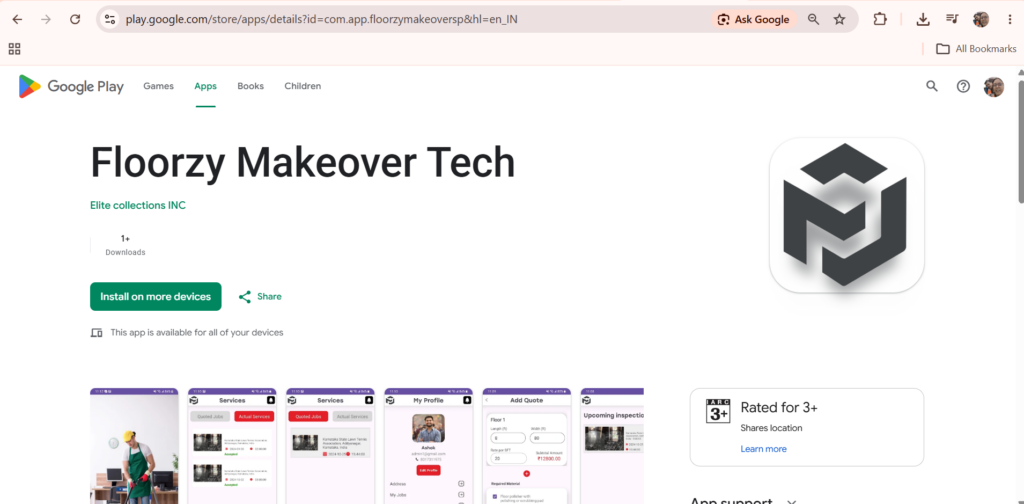Viewport: 1024px width, 504px height.
Task: Bookmark this page with the star icon
Action: 839,20
